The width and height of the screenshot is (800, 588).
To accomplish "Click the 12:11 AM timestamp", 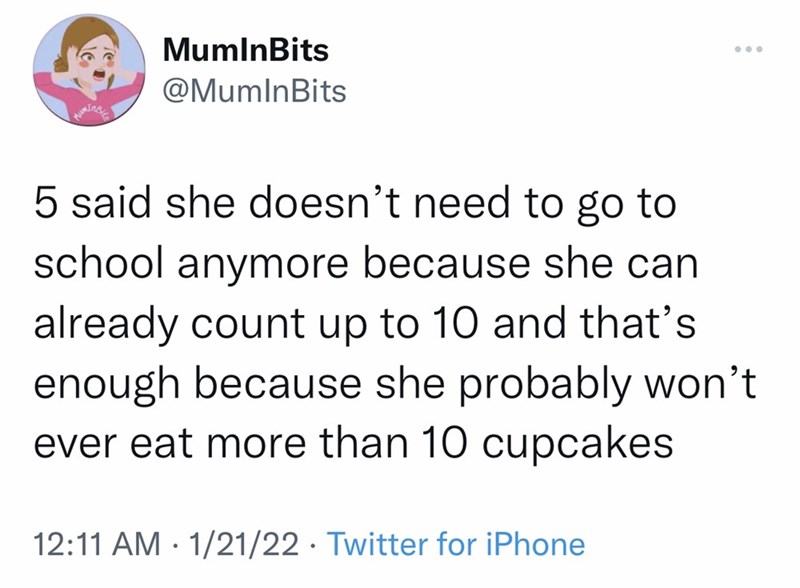I will click(x=98, y=544).
